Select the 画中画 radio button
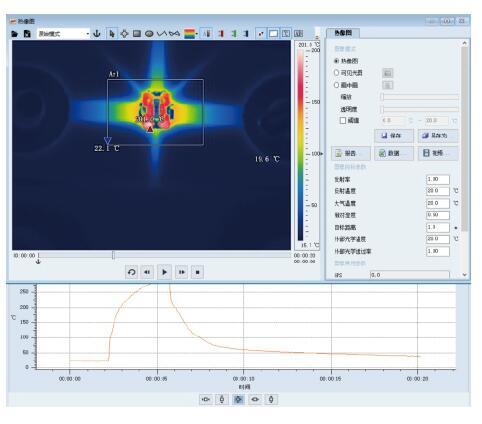 point(336,85)
